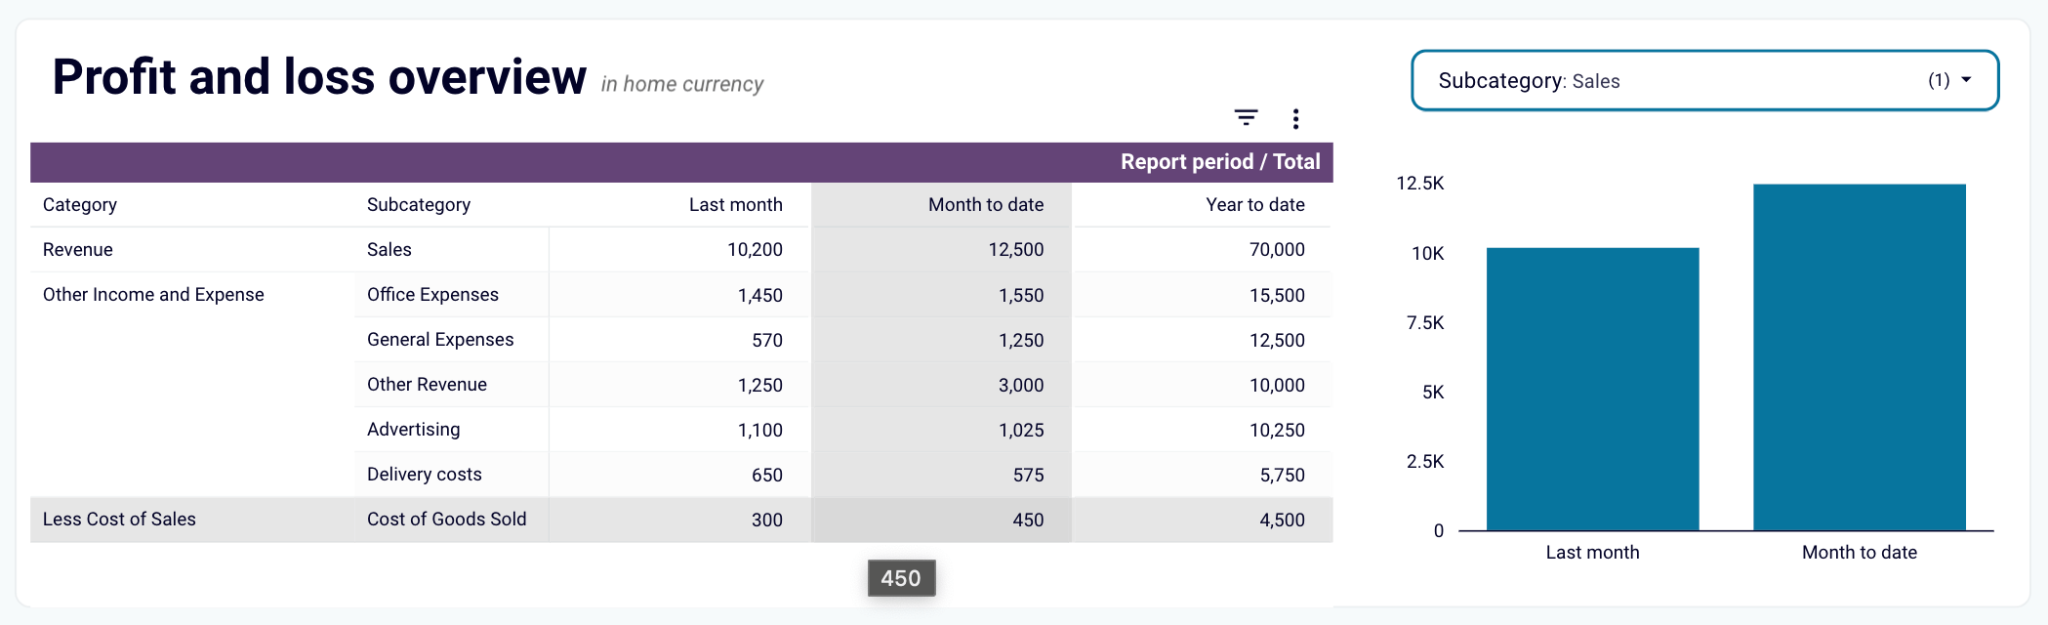Image resolution: width=2048 pixels, height=625 pixels.
Task: Select the Sales revenue row
Action: (390, 249)
